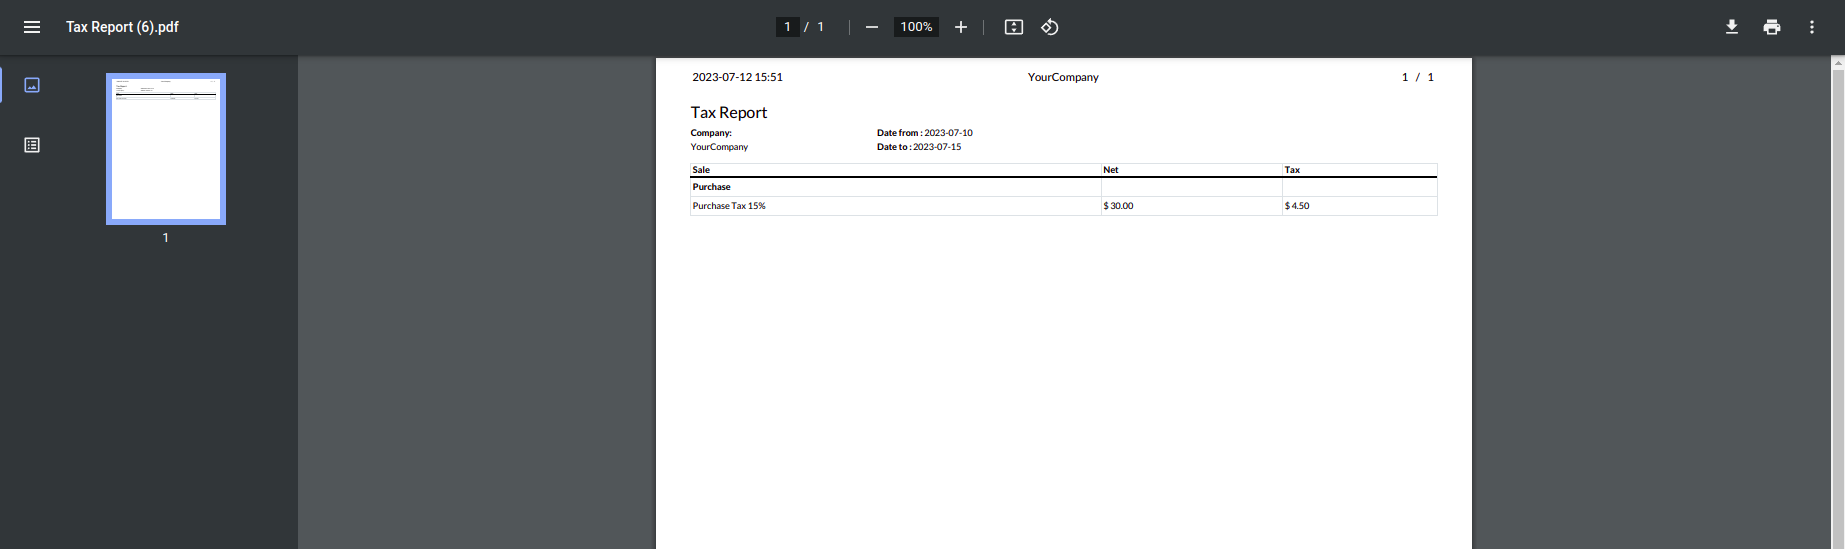1845x549 pixels.
Task: Click the page number input field
Action: tap(788, 27)
